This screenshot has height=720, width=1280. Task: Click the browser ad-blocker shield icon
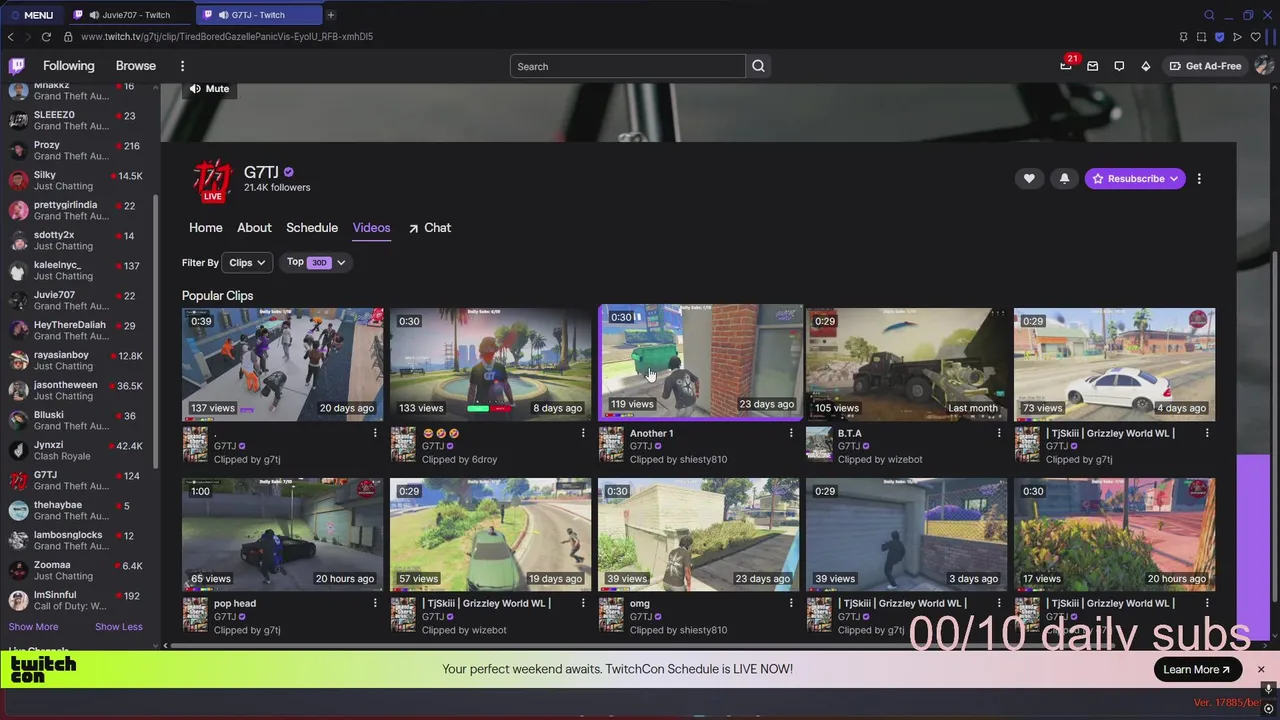pyautogui.click(x=1219, y=37)
